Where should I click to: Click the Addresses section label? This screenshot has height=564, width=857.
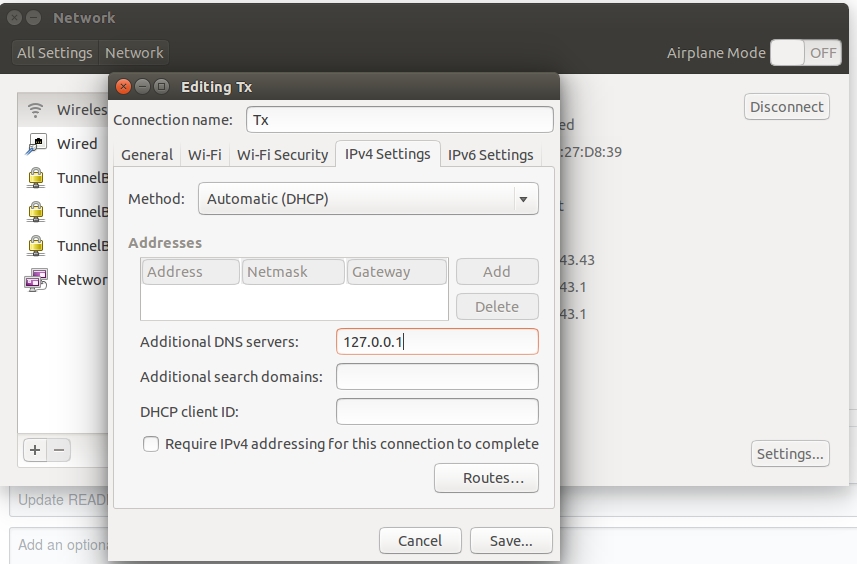165,243
